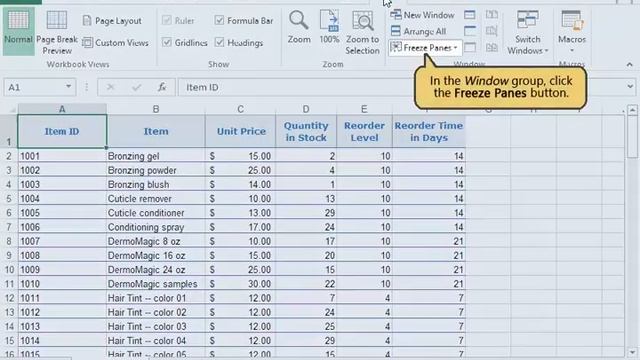Toggle the Gridlines checkbox

(x=167, y=42)
